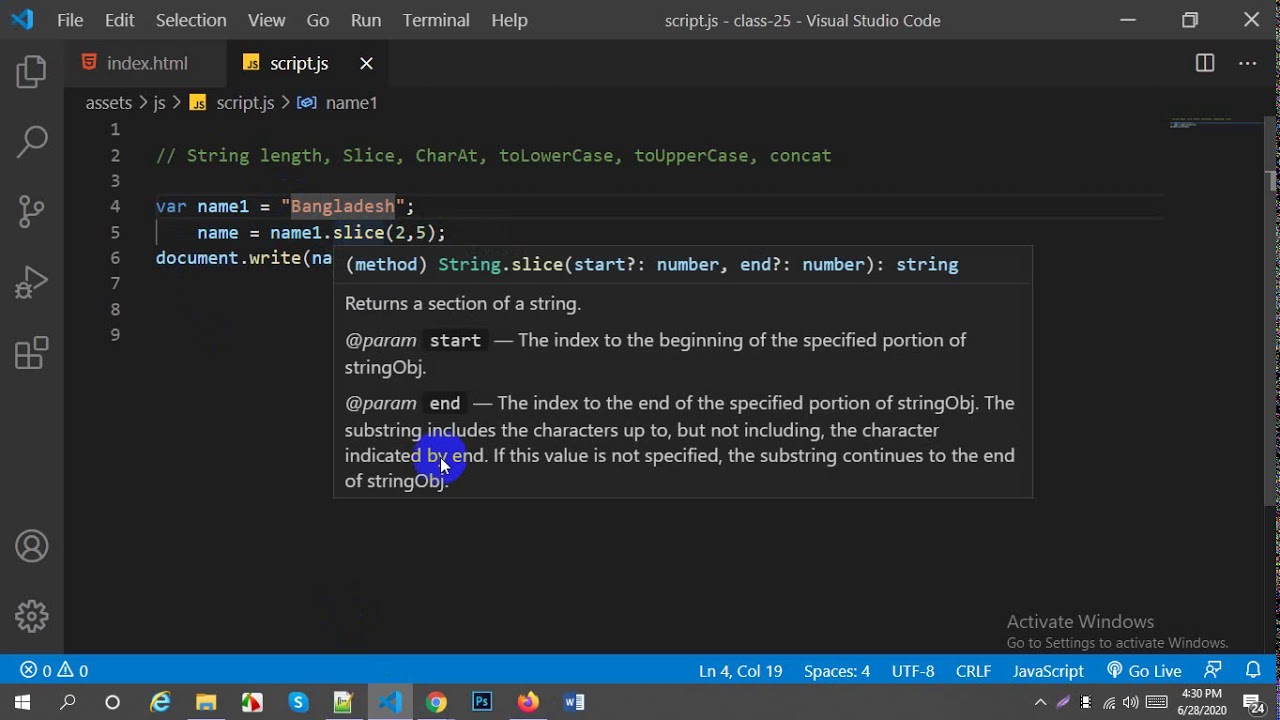Viewport: 1280px width, 720px height.
Task: Click line number 9 in the gutter
Action: coord(115,335)
